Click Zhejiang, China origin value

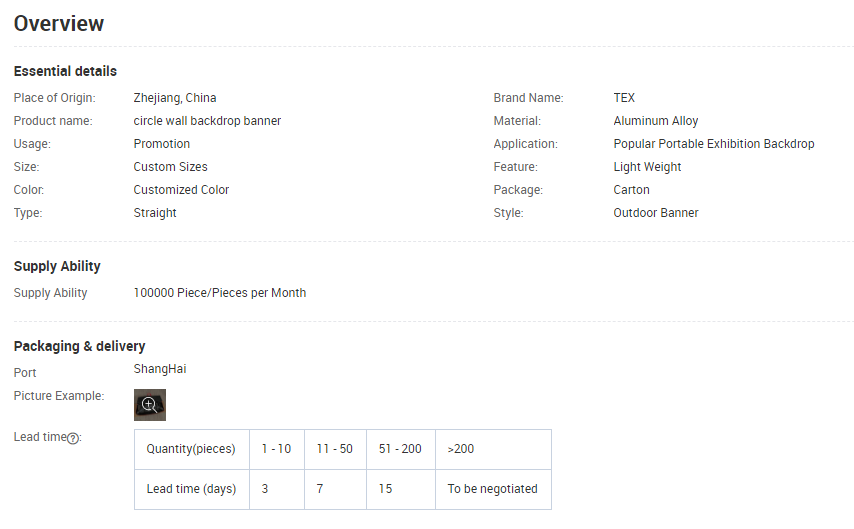[175, 98]
